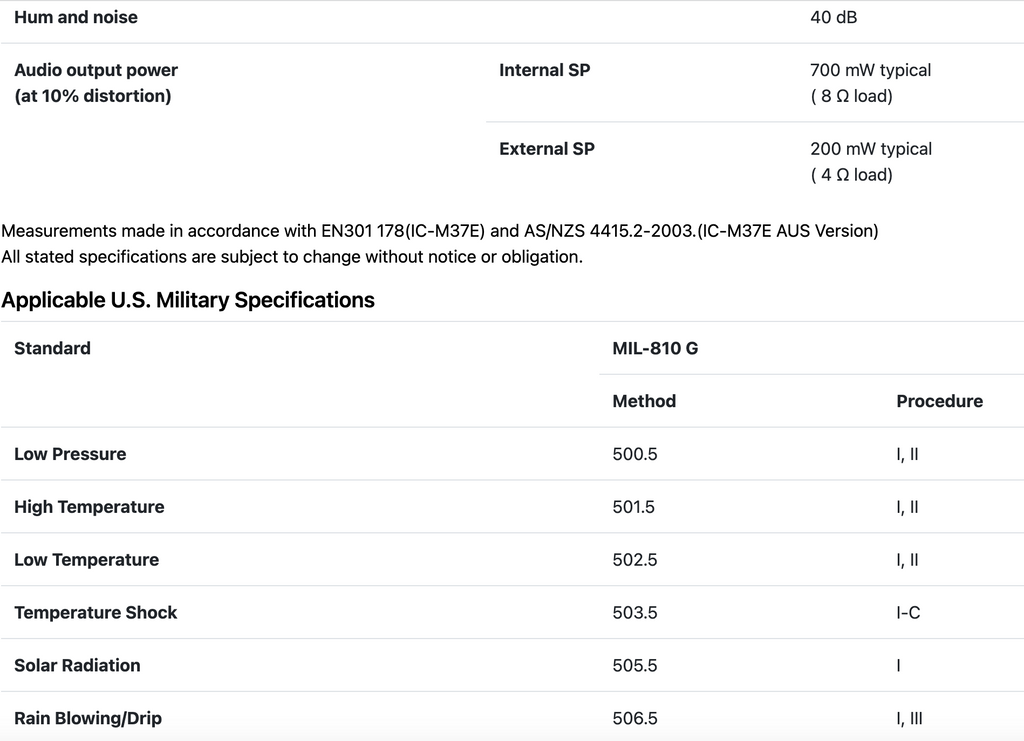Screen dimensions: 1024x741
Task: Click the 200 mW typical value
Action: pos(870,149)
